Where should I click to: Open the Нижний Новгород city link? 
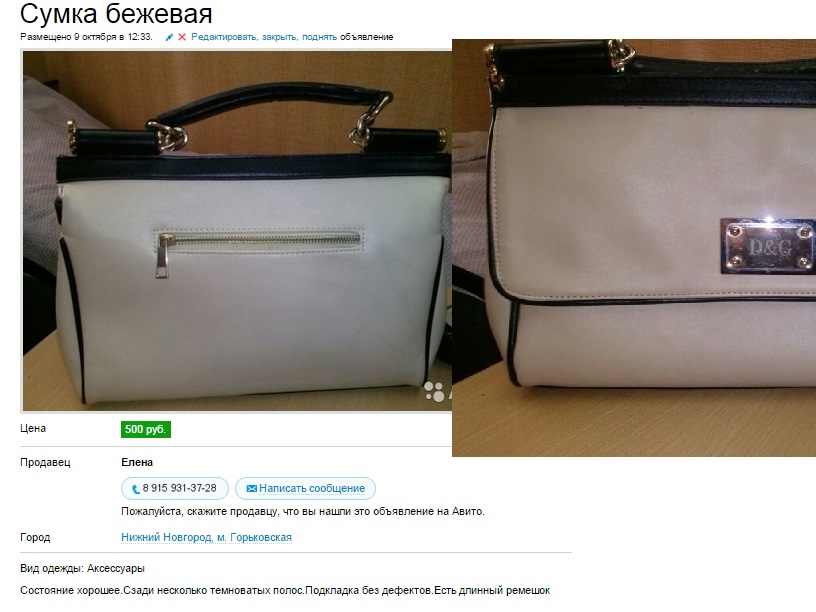(x=167, y=537)
